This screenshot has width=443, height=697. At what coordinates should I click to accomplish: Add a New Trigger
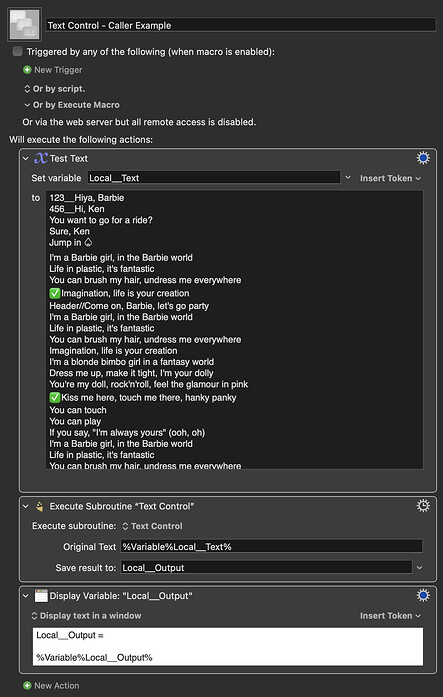tap(58, 70)
